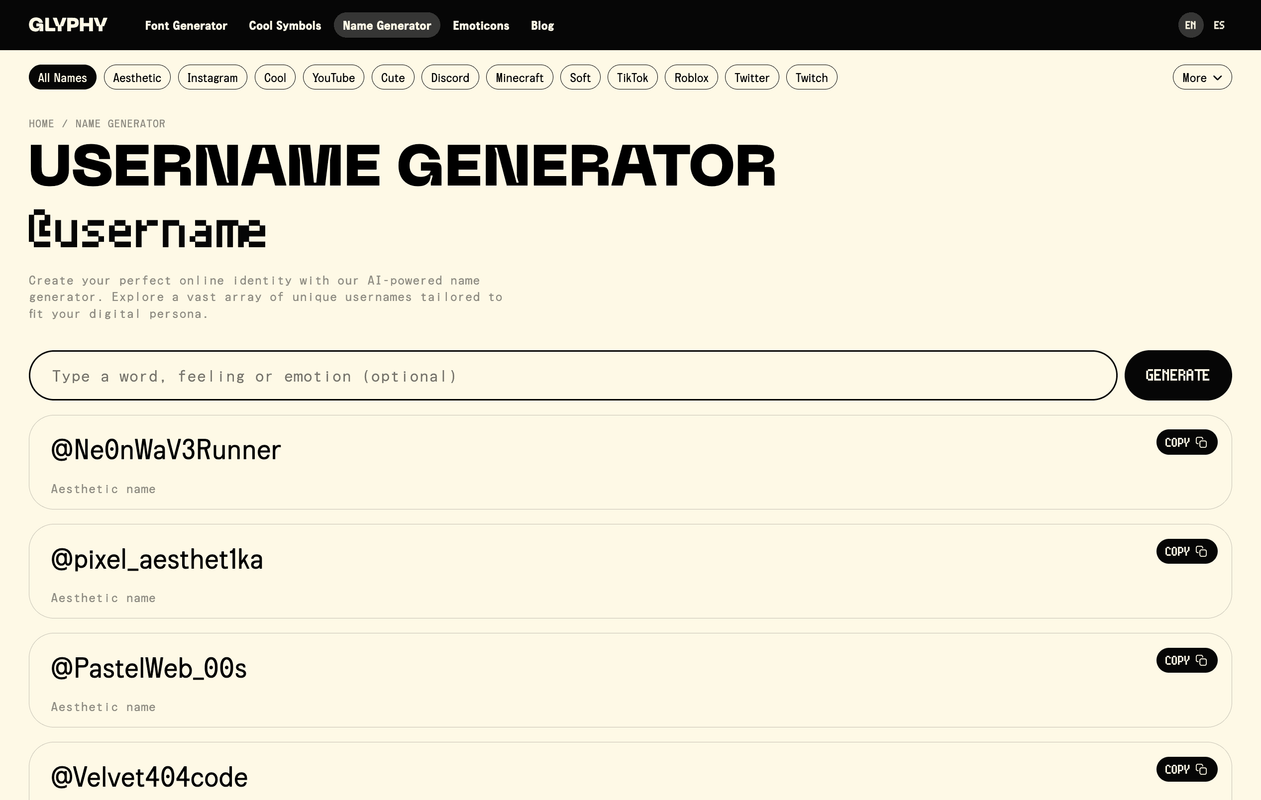This screenshot has width=1261, height=800.
Task: Filter by Cute names
Action: tap(393, 77)
